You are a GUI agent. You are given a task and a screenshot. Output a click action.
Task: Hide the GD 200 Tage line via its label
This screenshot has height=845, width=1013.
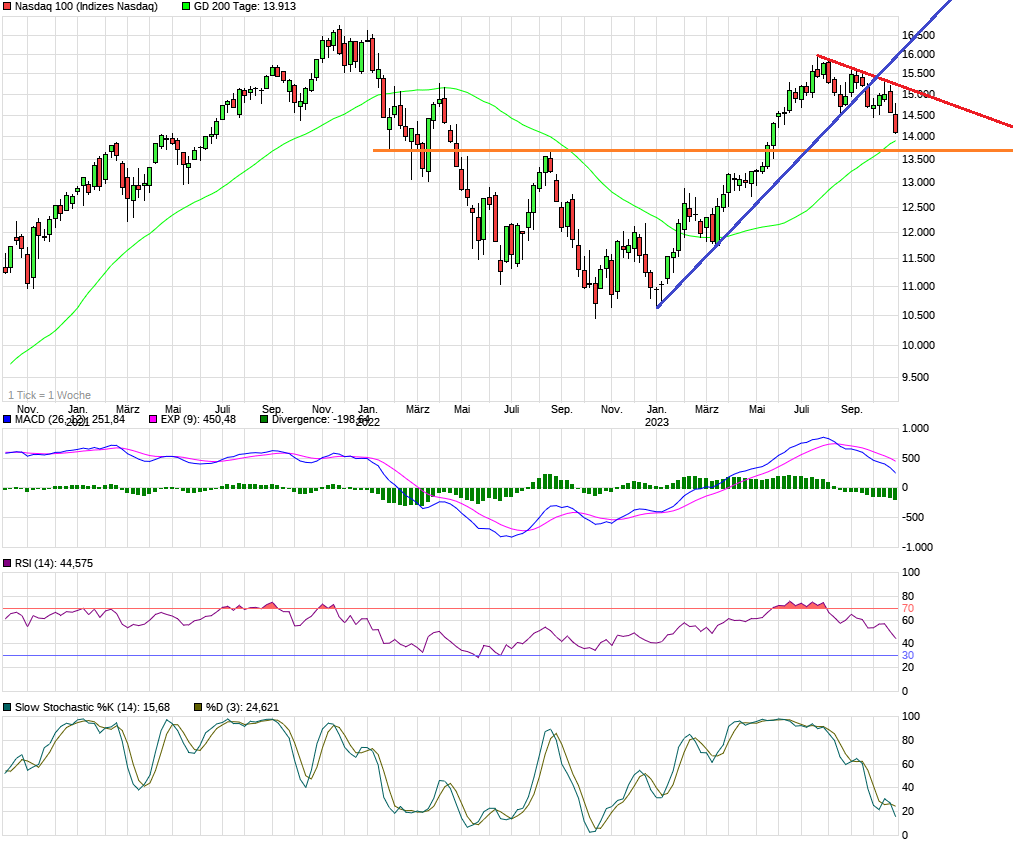(x=247, y=7)
